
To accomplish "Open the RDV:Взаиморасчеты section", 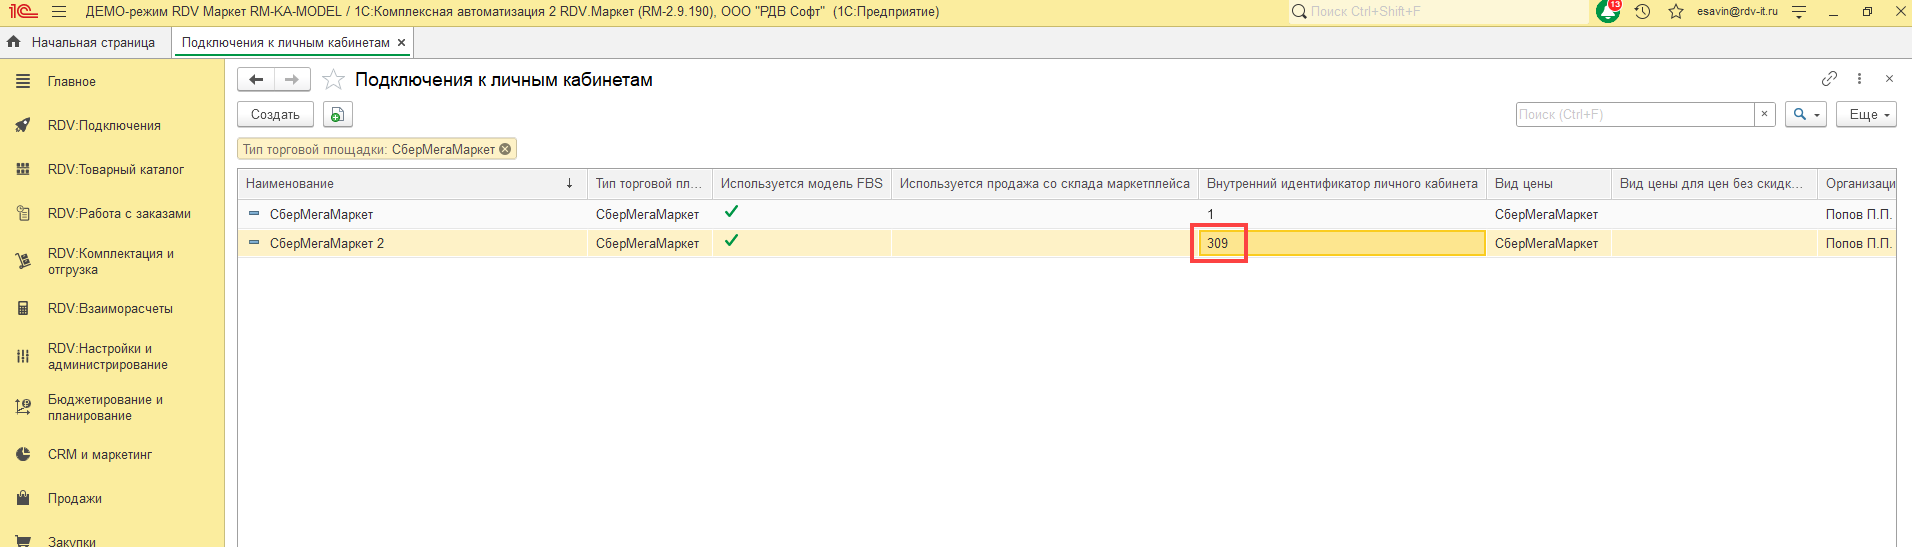I will [x=110, y=309].
